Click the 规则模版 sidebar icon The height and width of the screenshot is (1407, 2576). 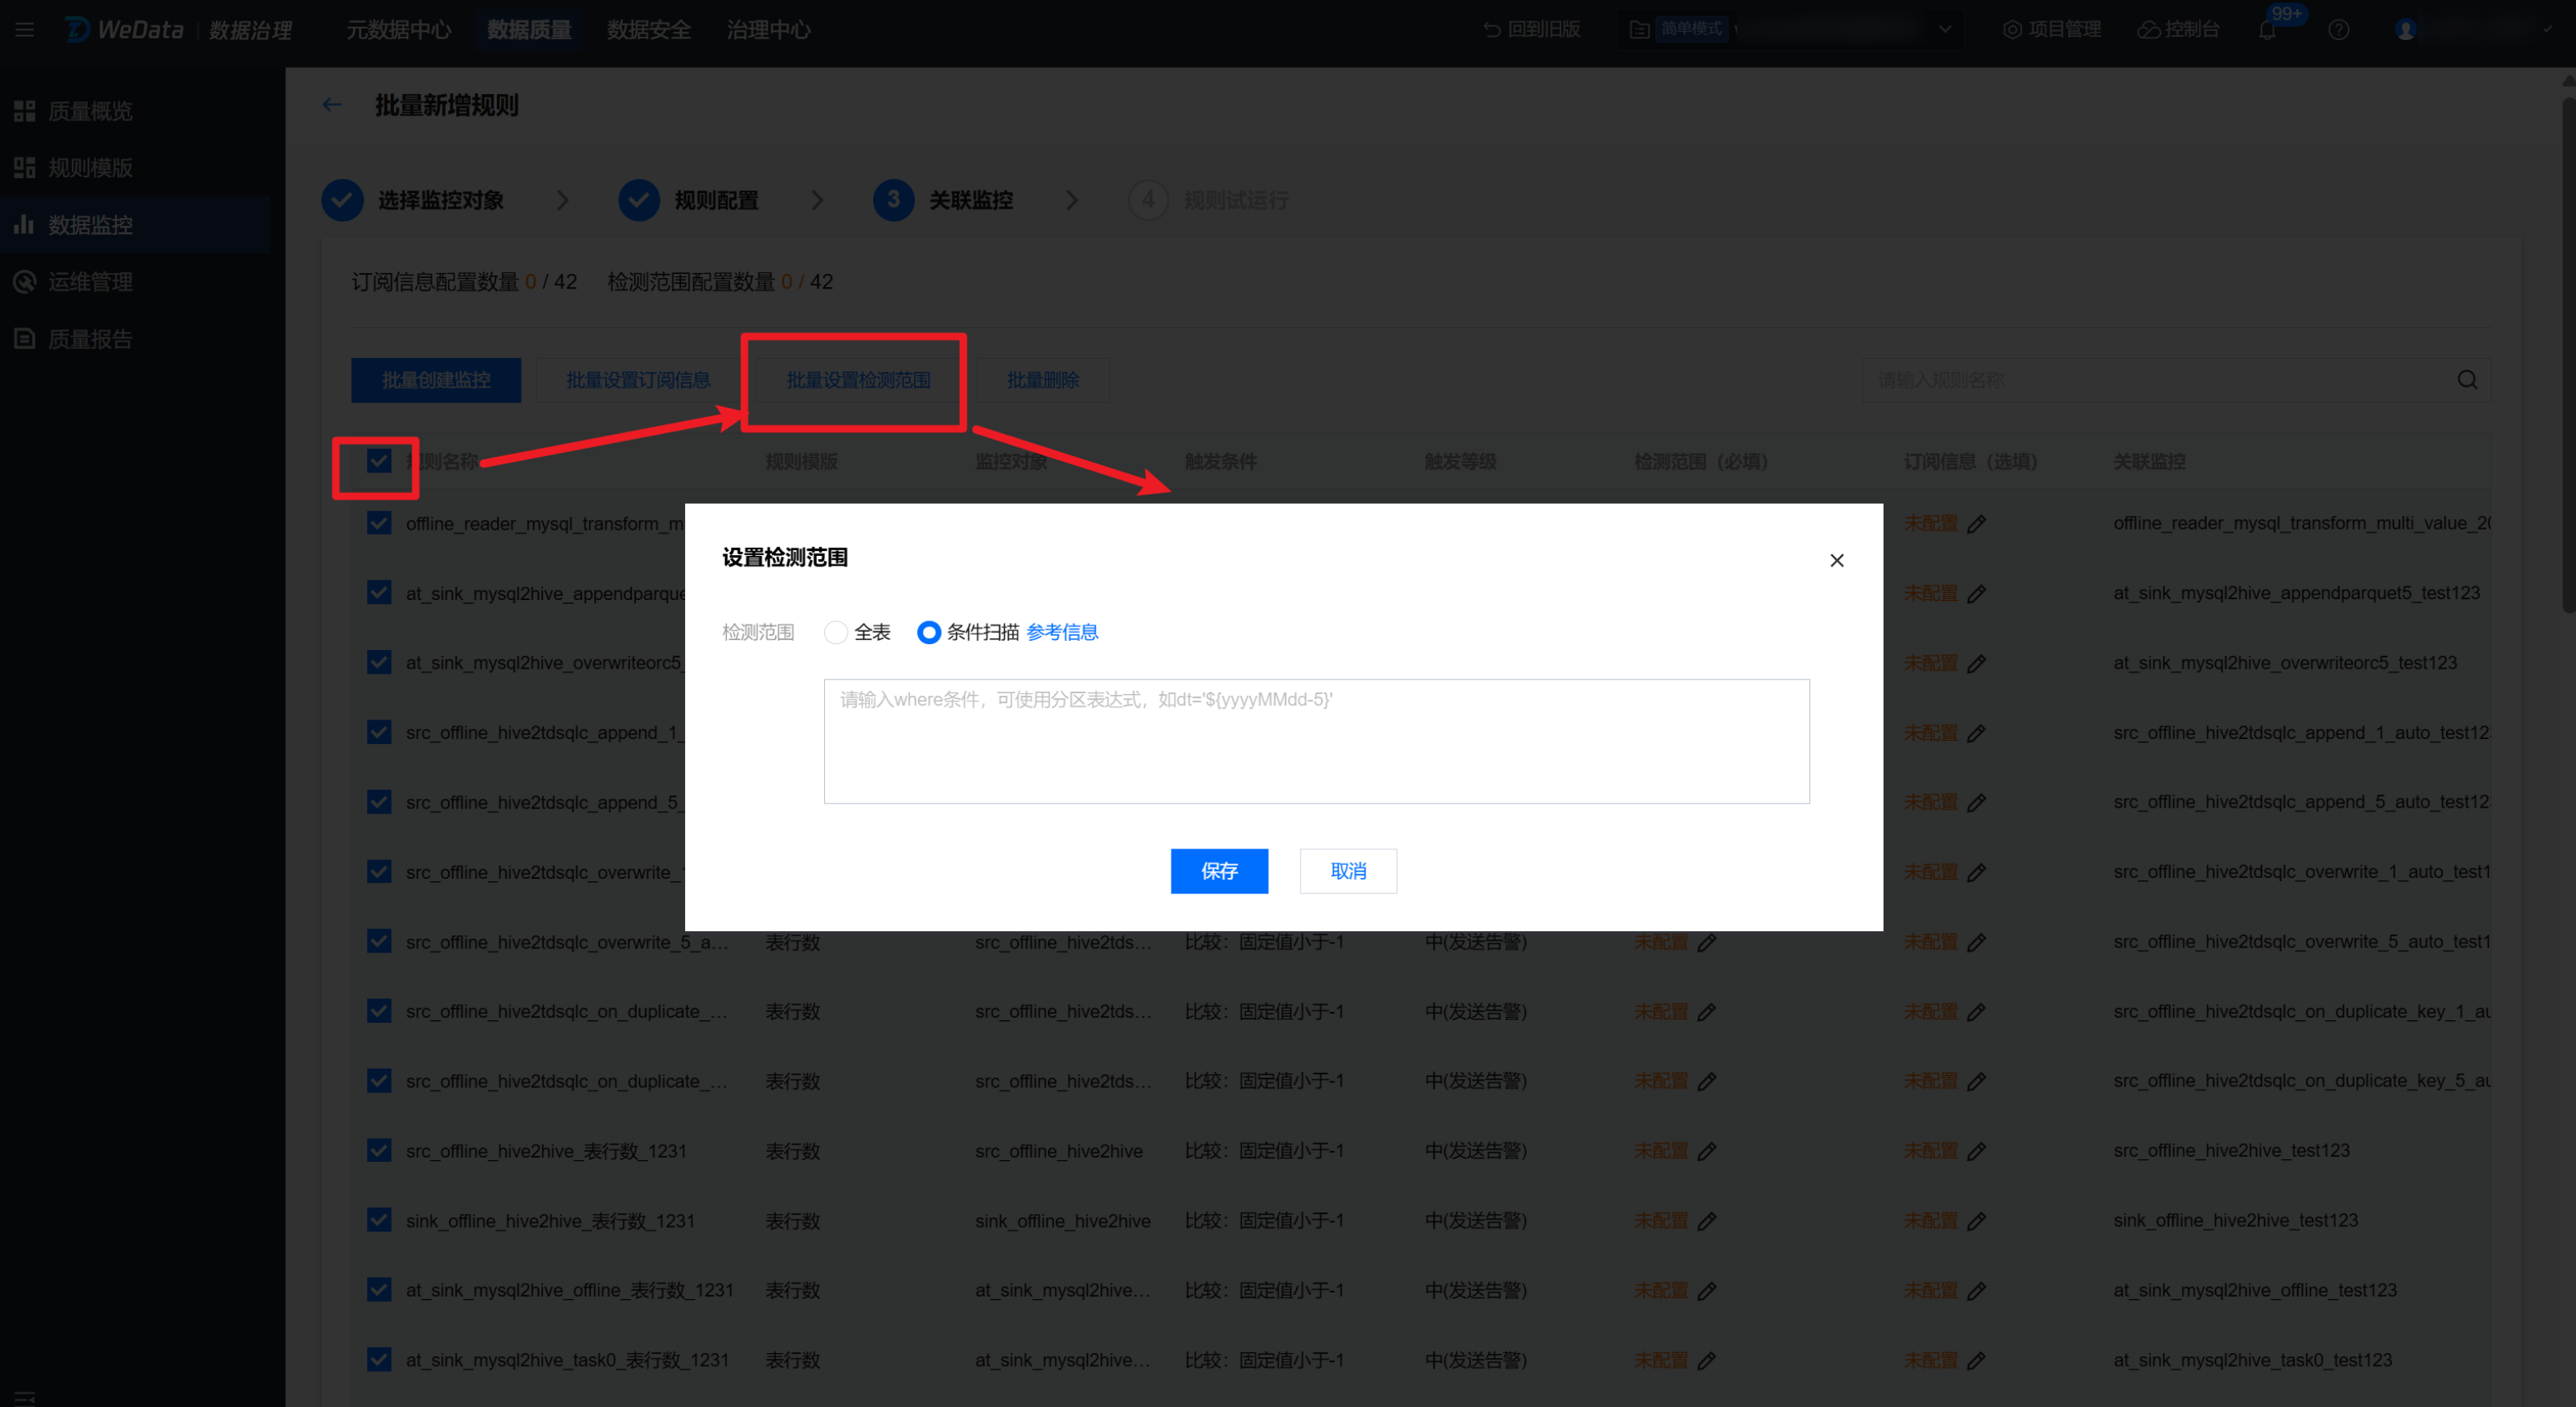point(25,168)
